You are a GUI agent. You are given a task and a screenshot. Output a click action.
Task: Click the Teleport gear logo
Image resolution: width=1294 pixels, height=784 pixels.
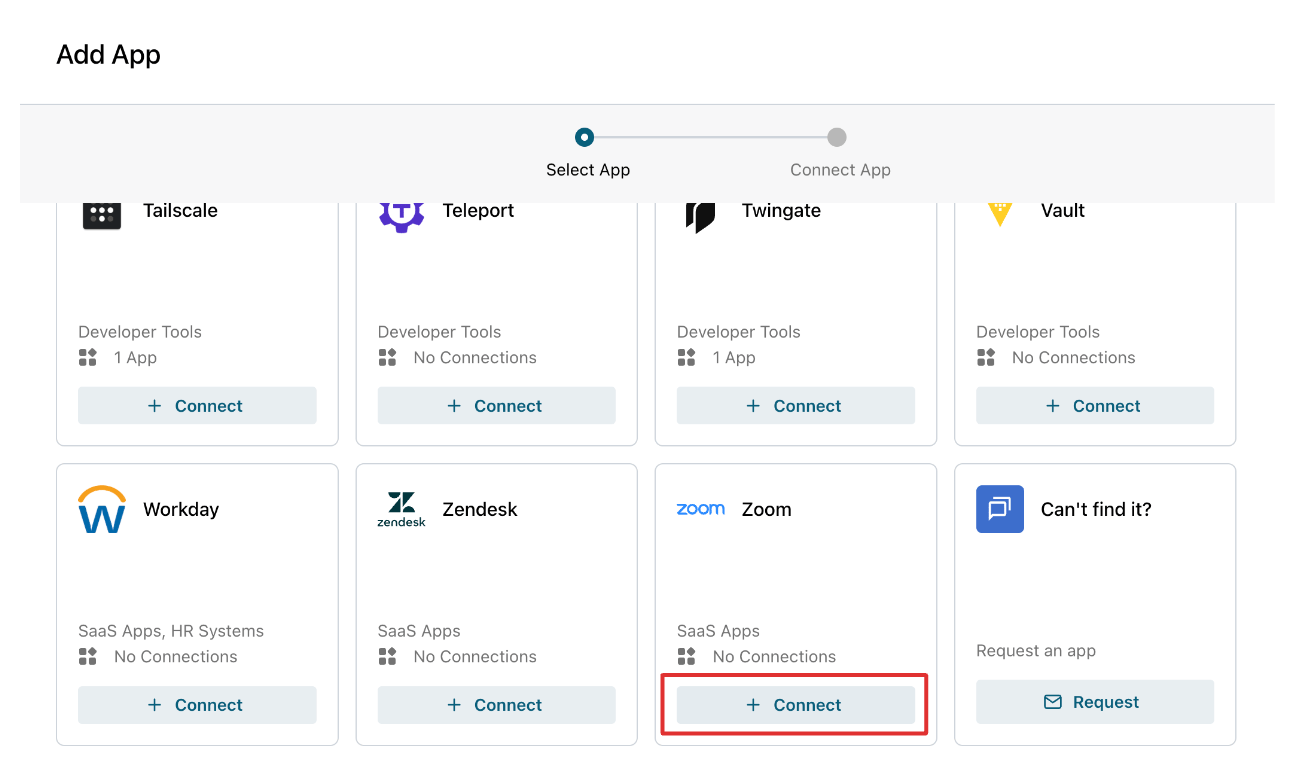pyautogui.click(x=401, y=217)
